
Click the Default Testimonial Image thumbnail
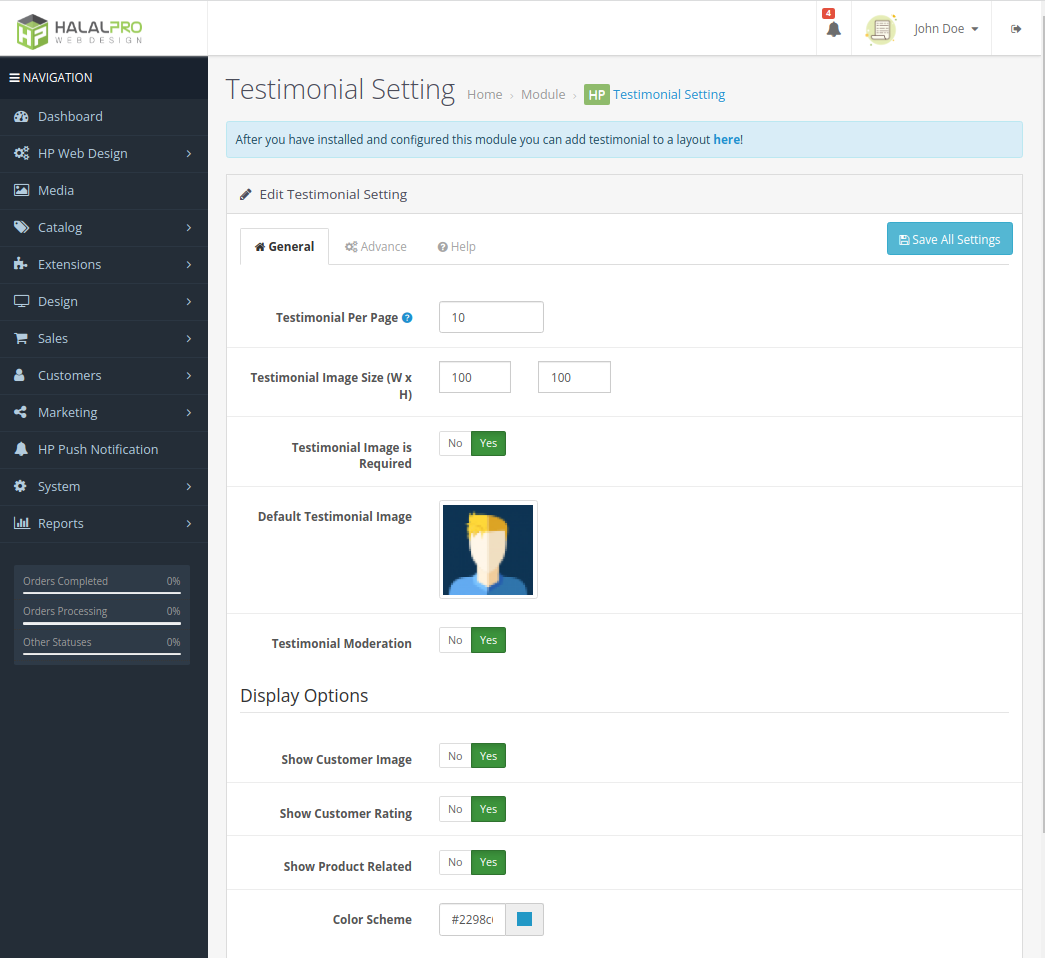[x=488, y=550]
